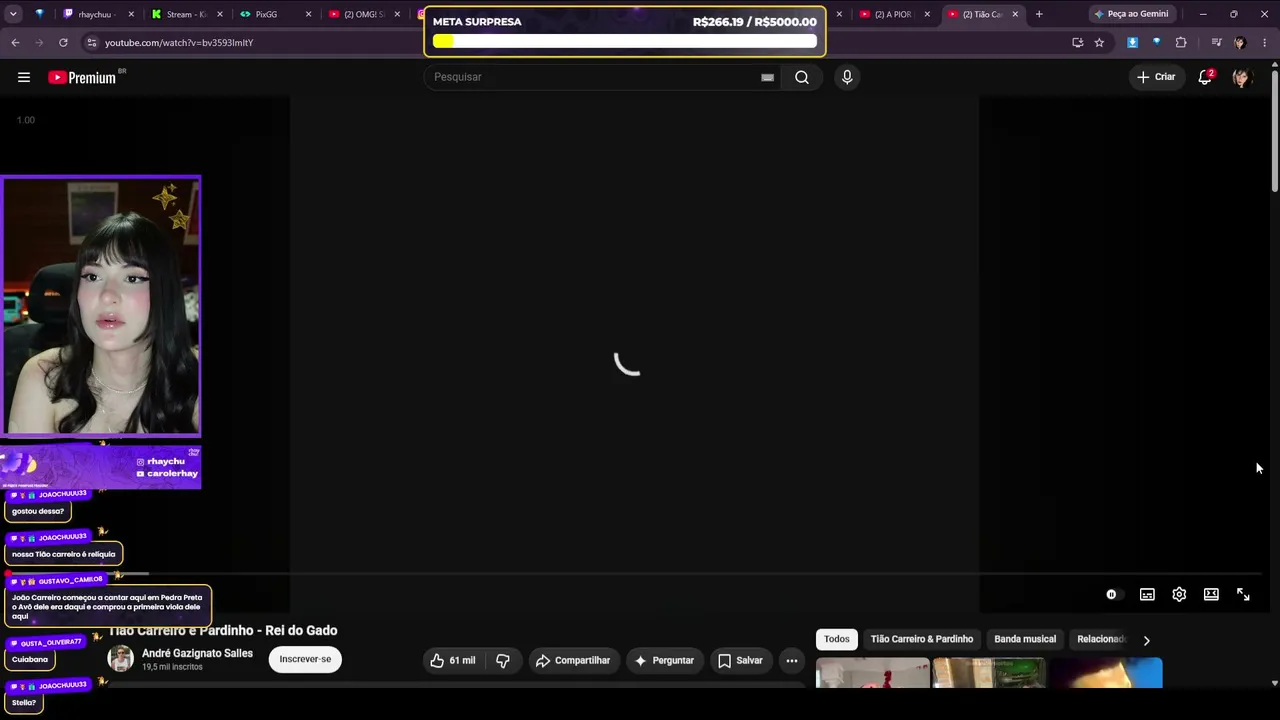This screenshot has width=1280, height=720.
Task: Subscribe with the Inscrever-se button
Action: point(305,659)
